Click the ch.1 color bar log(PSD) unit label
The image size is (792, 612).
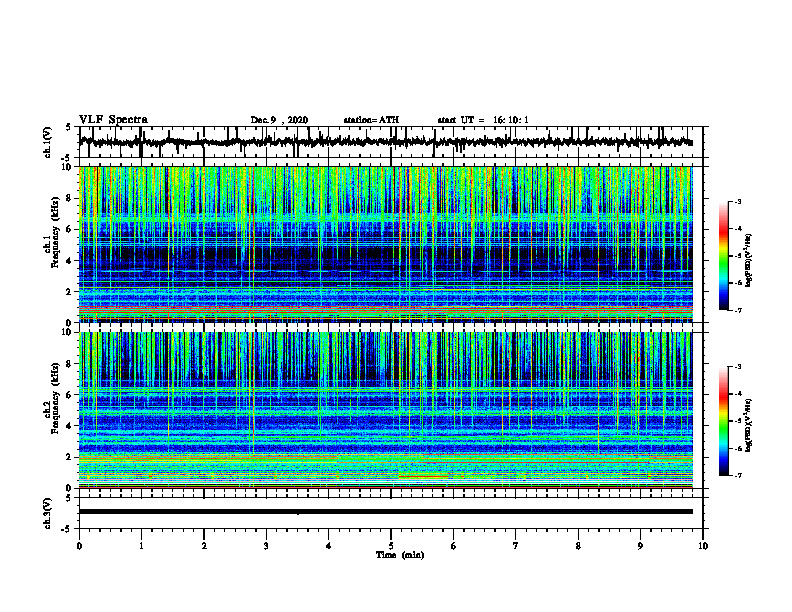click(x=750, y=260)
